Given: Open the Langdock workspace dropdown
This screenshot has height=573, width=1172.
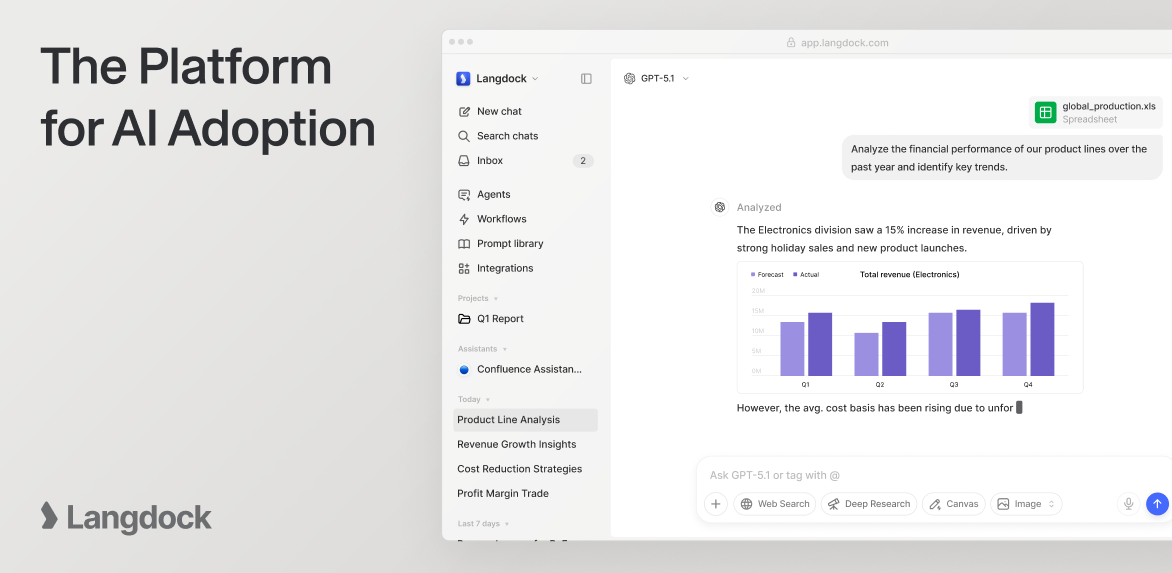Looking at the screenshot, I should 498,78.
